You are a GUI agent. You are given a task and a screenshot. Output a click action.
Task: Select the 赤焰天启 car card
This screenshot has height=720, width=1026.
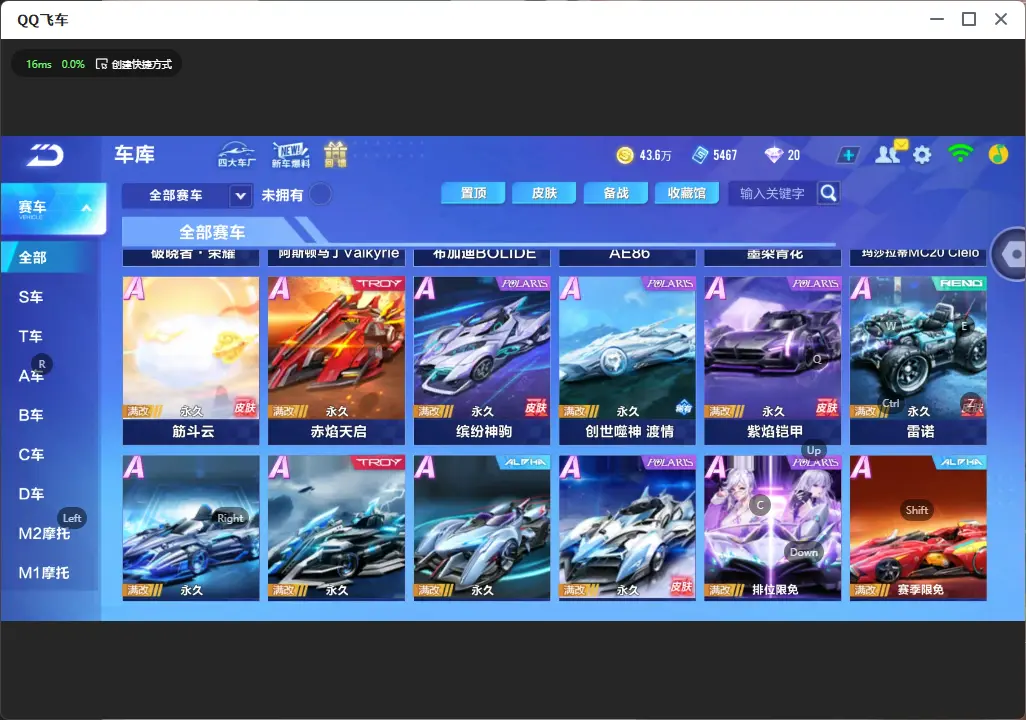[x=336, y=361]
